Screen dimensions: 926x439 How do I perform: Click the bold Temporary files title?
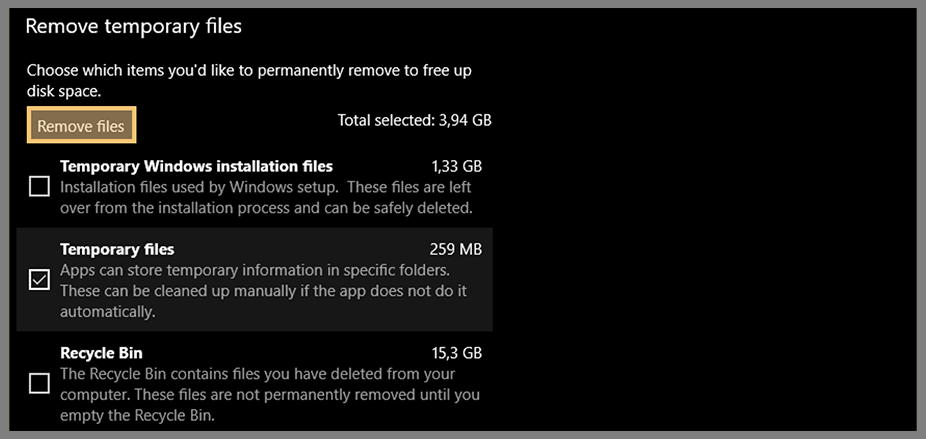click(117, 249)
